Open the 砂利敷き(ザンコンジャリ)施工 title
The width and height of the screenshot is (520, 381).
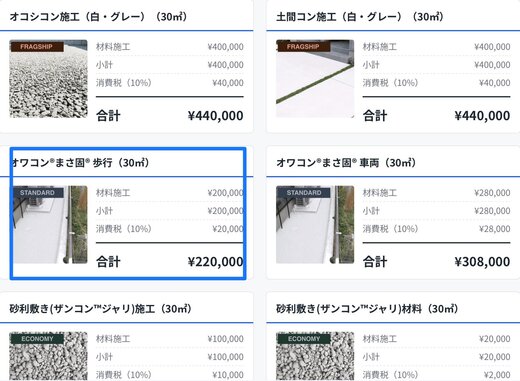(100, 309)
